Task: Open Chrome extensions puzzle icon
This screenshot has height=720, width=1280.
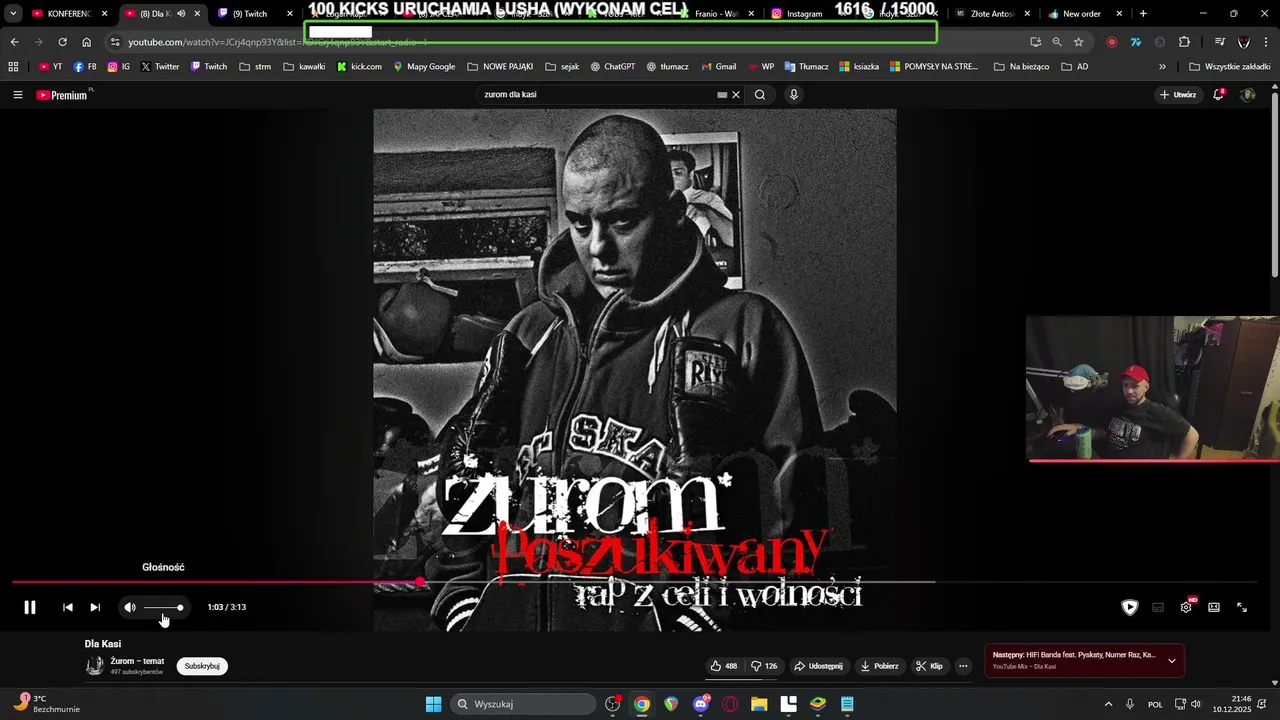Action: coord(1184,42)
